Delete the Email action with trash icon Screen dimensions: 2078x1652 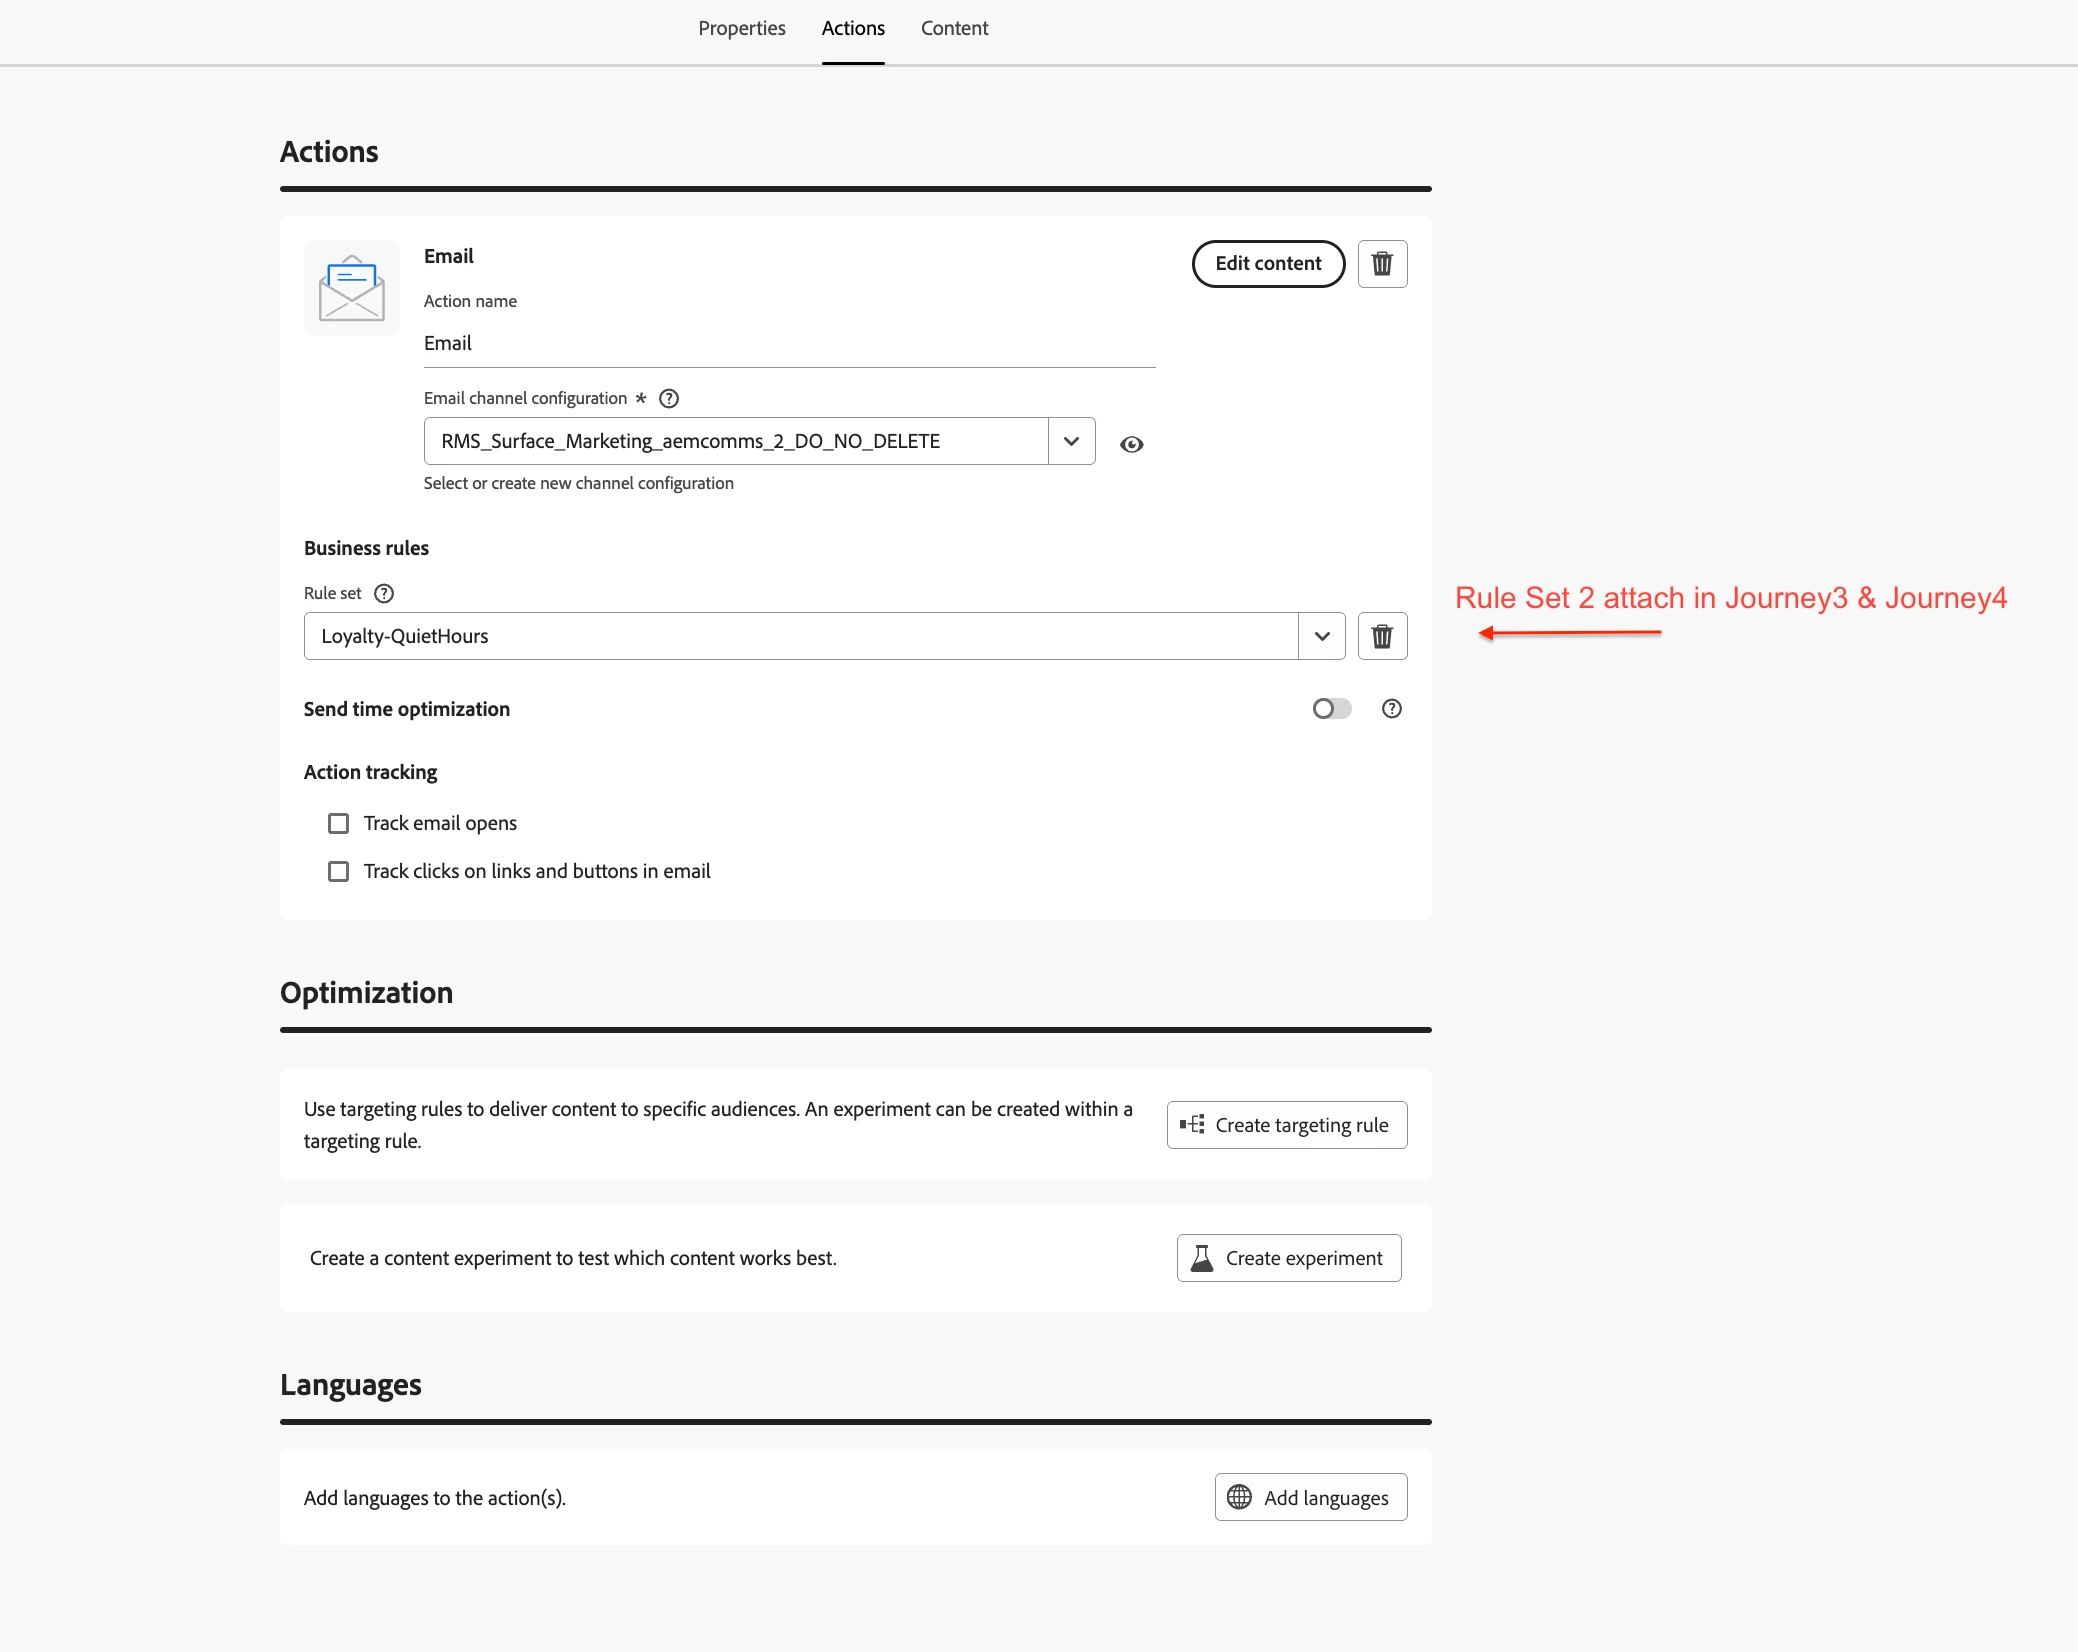point(1382,264)
